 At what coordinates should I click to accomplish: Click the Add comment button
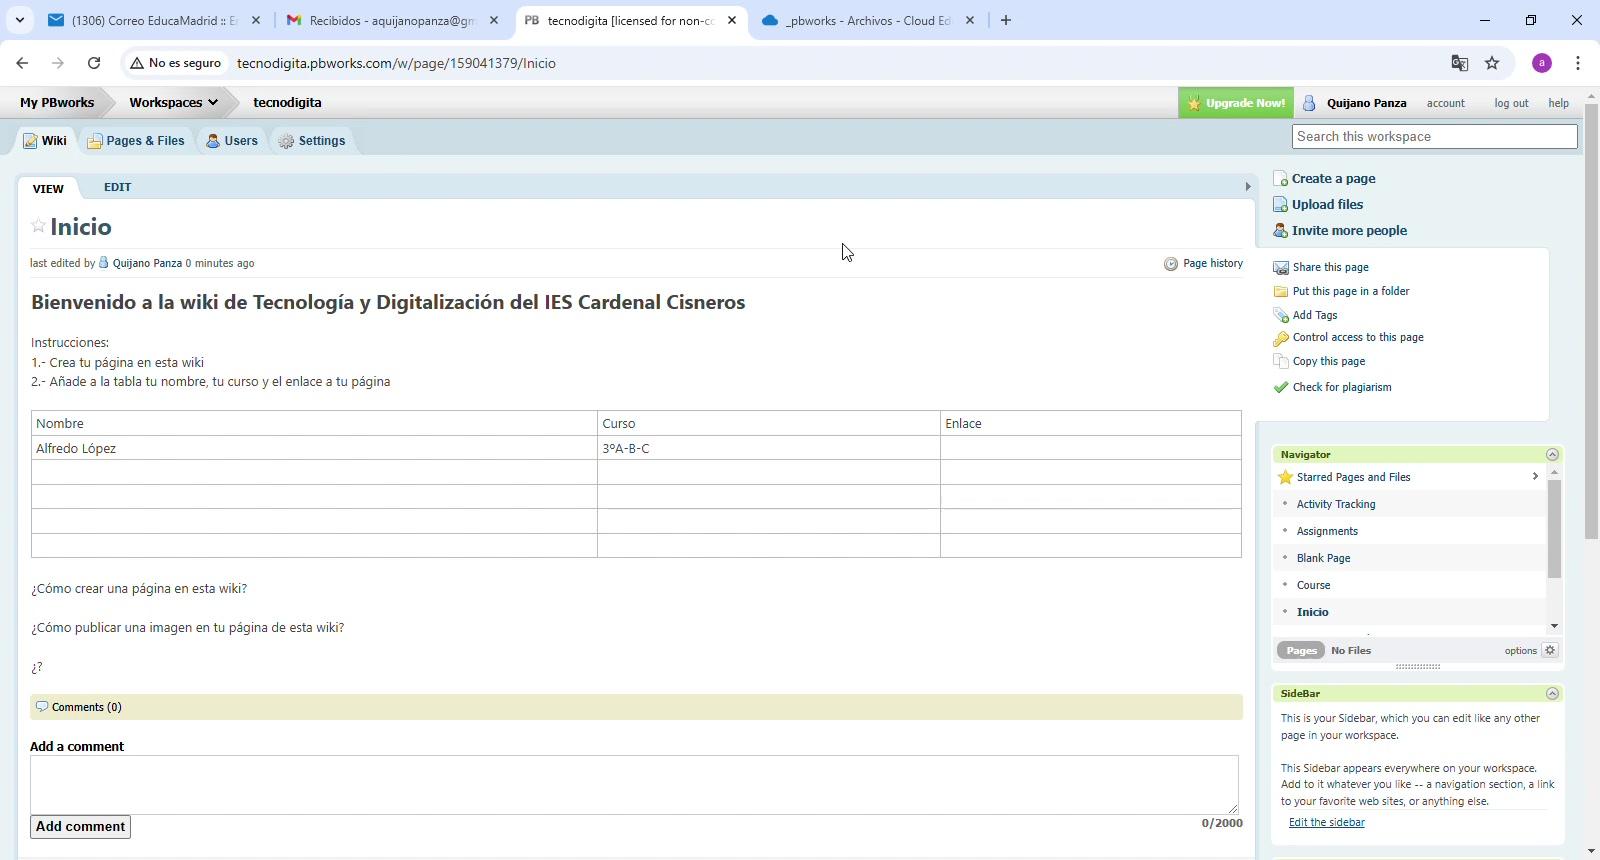tap(80, 827)
